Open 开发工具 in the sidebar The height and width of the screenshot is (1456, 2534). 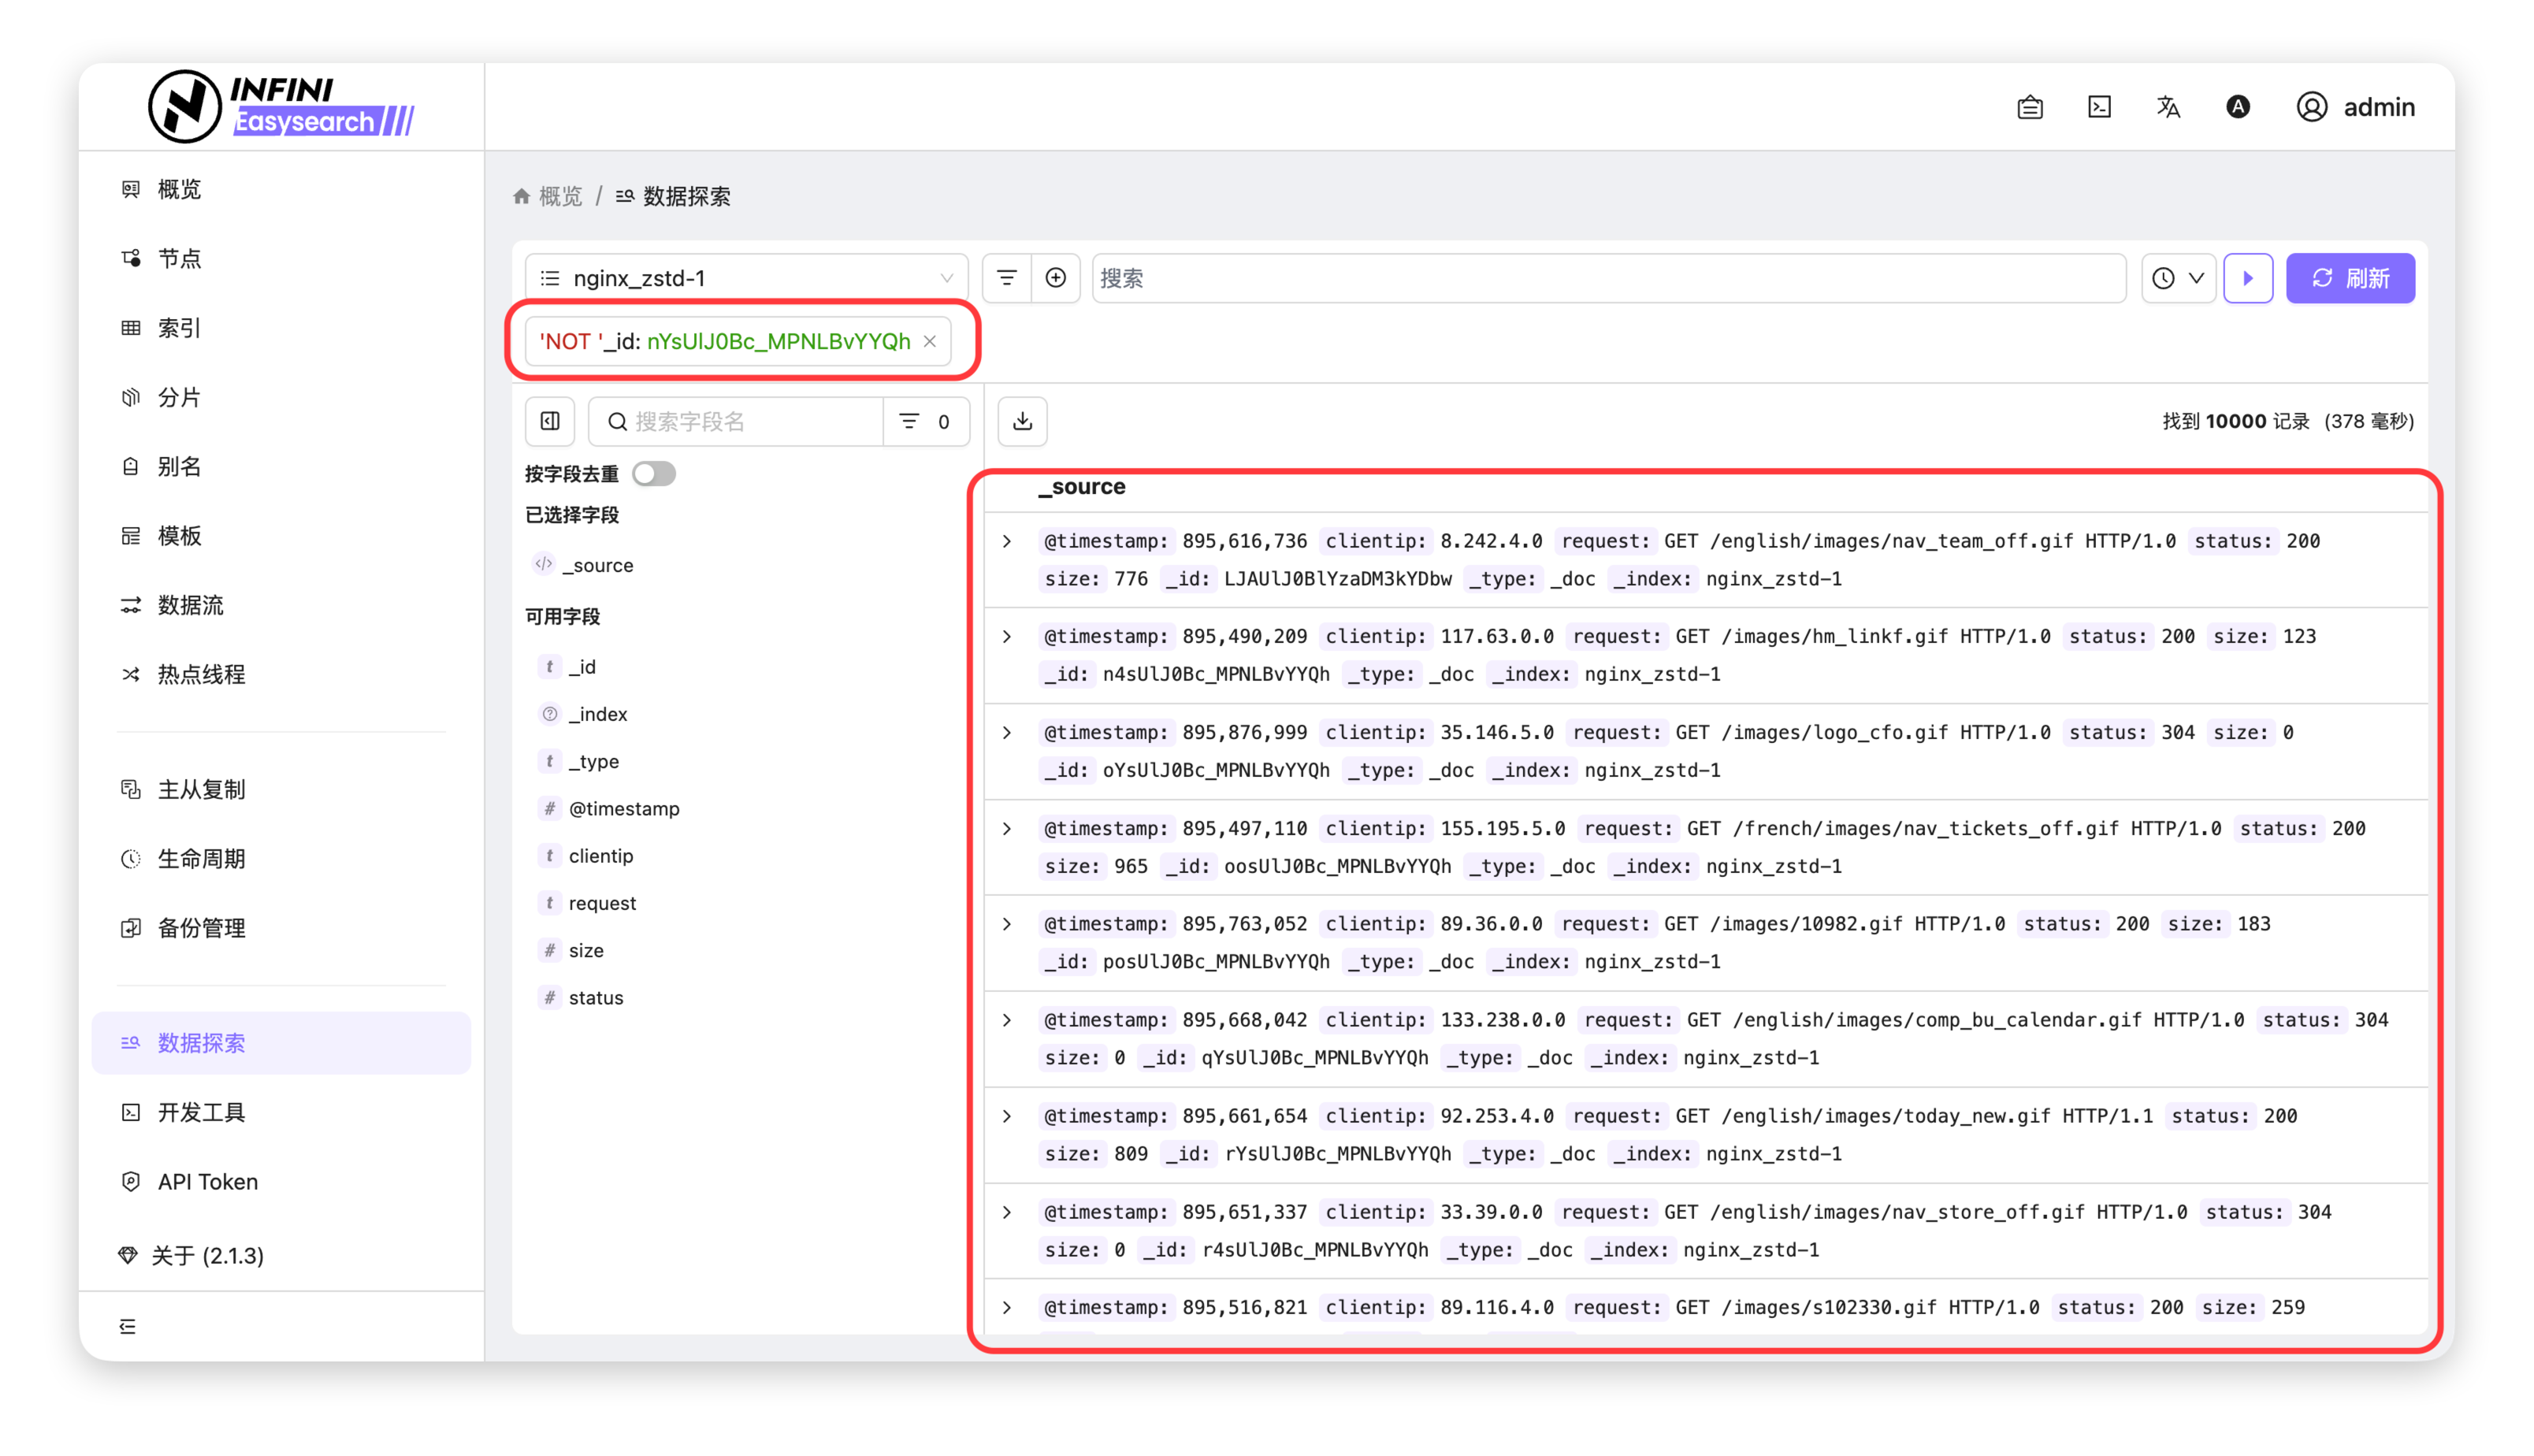tap(201, 1112)
